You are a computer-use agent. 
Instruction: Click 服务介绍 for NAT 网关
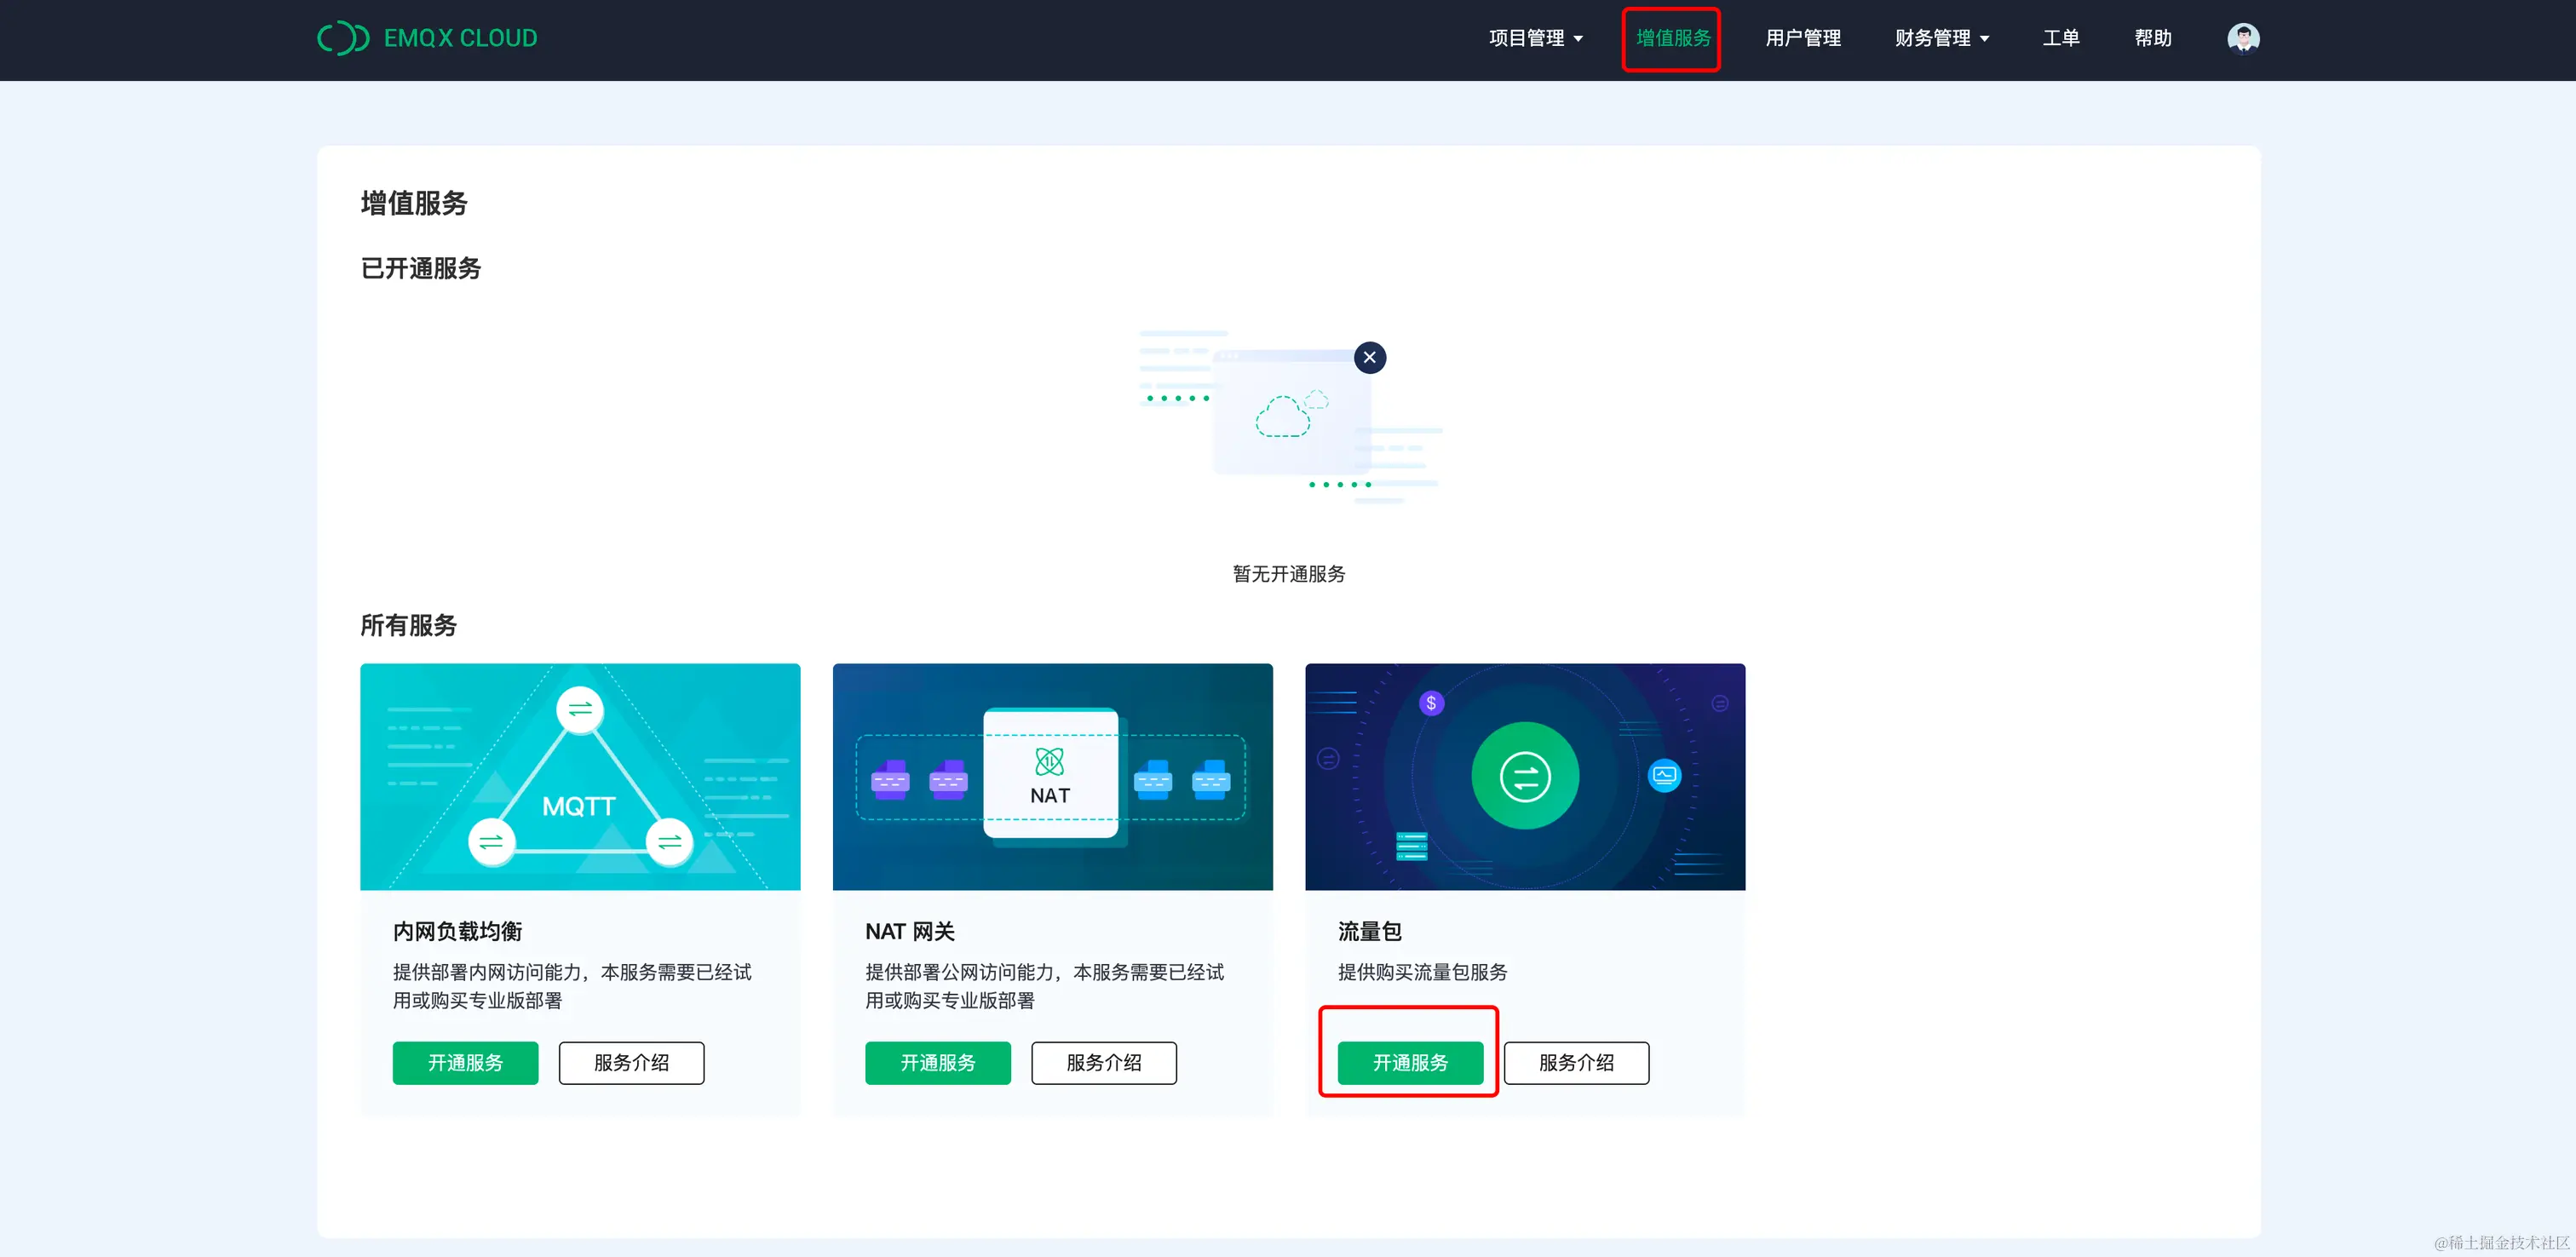click(x=1104, y=1063)
